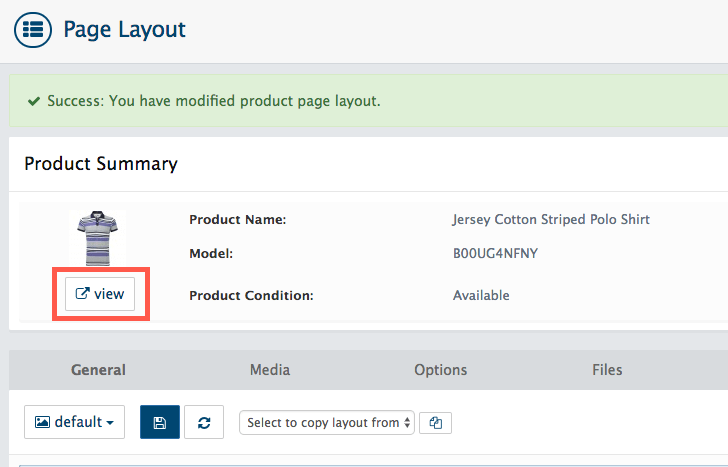The width and height of the screenshot is (728, 467).
Task: Expand 'Select to copy layout from' dropdown
Action: [x=327, y=422]
